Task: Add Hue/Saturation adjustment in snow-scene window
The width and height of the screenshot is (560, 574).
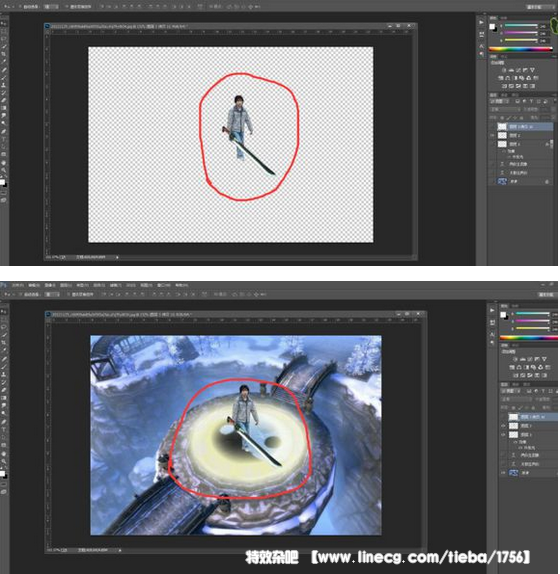Action: coord(512,367)
